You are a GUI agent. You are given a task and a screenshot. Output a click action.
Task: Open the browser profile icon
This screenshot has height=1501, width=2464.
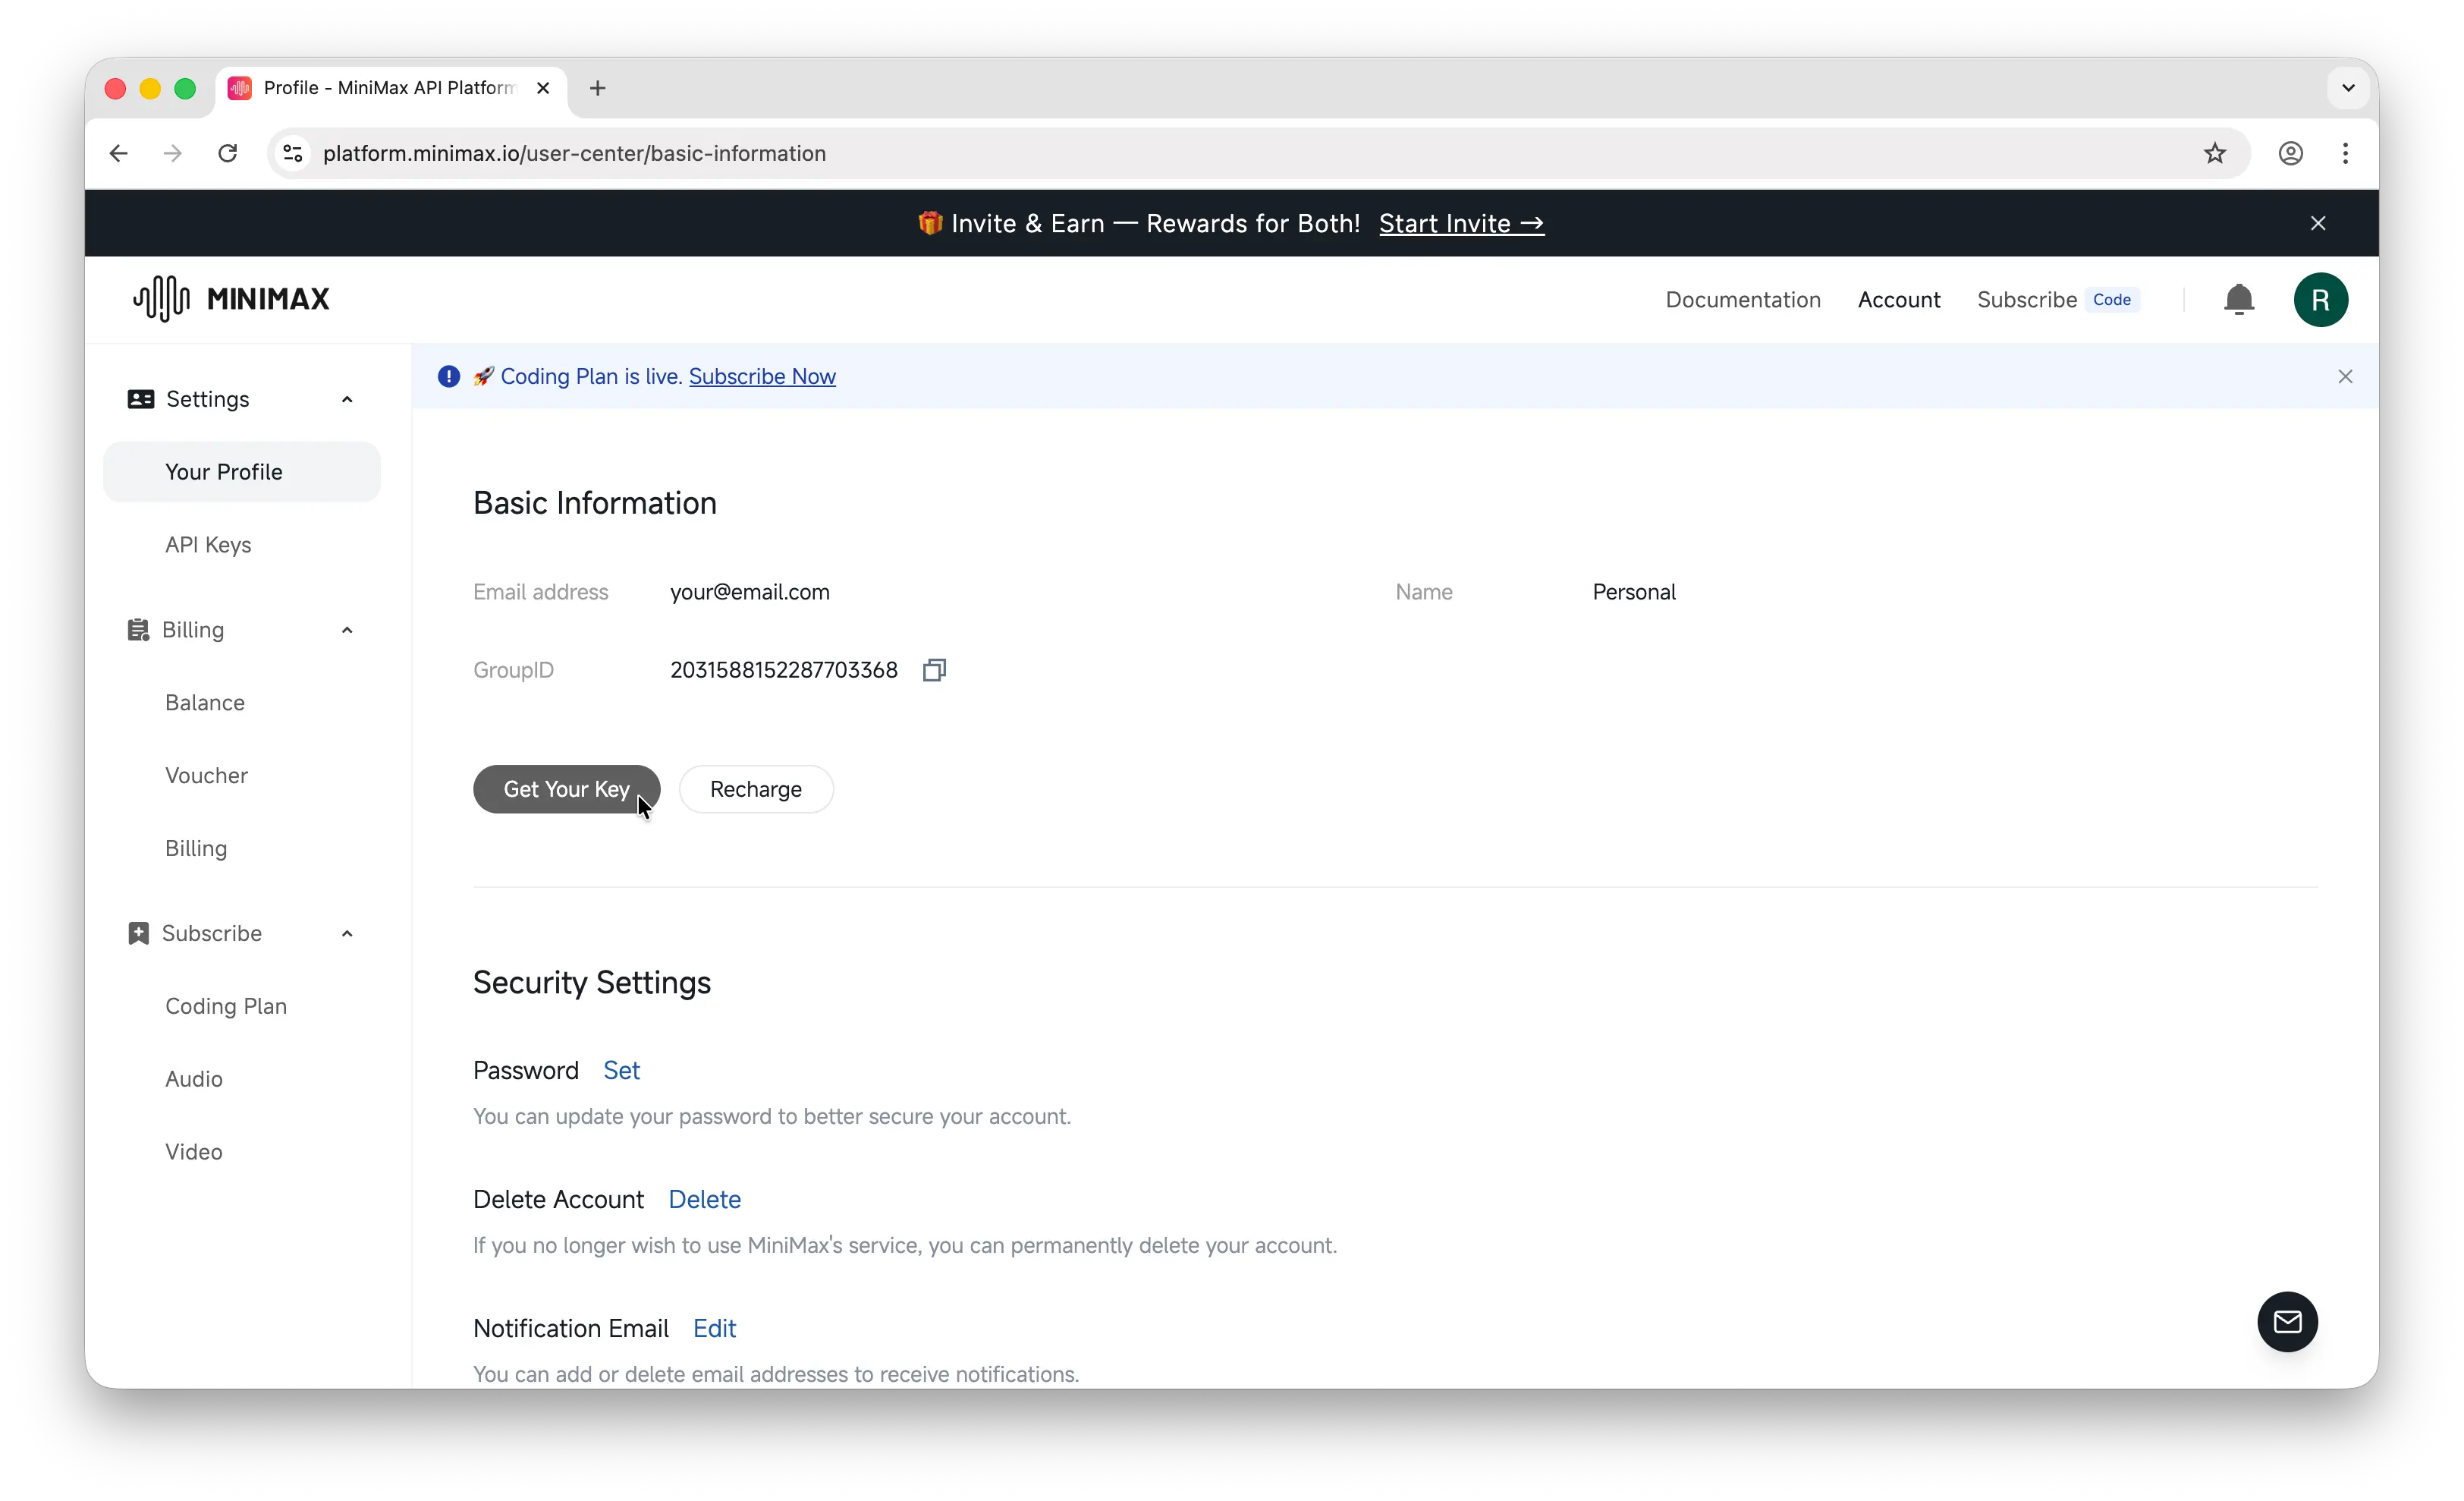[2290, 153]
